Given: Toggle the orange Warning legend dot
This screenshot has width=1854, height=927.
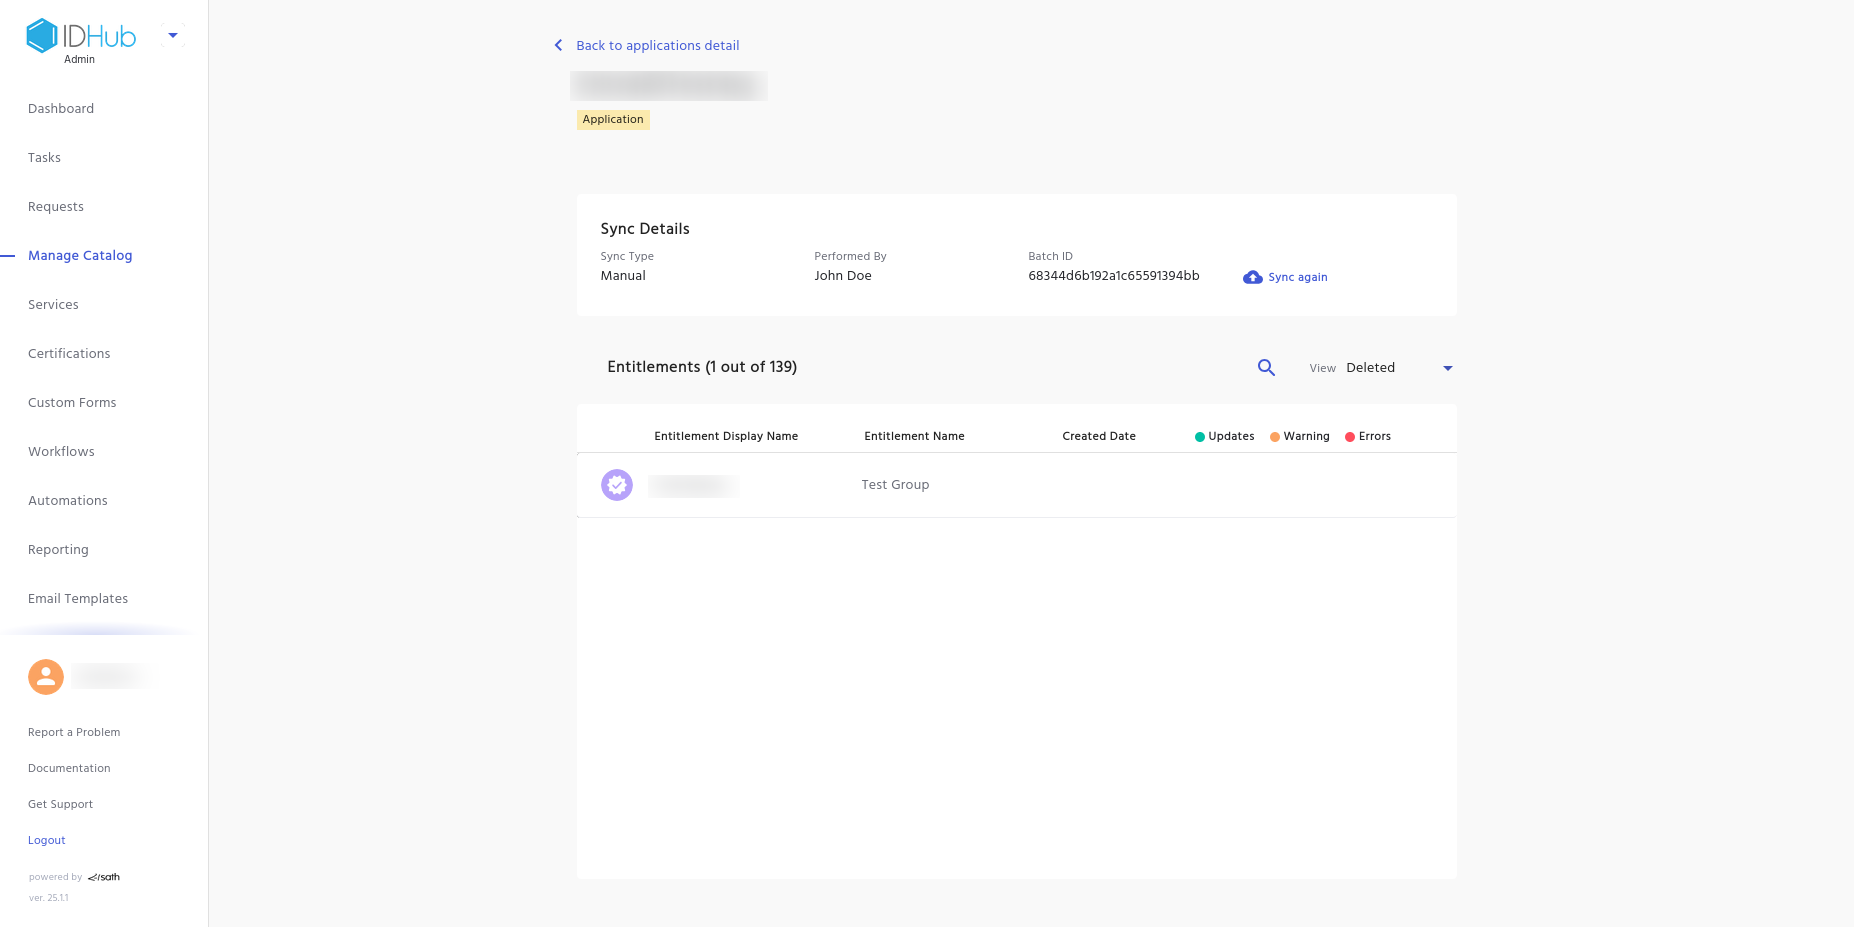Looking at the screenshot, I should 1275,437.
